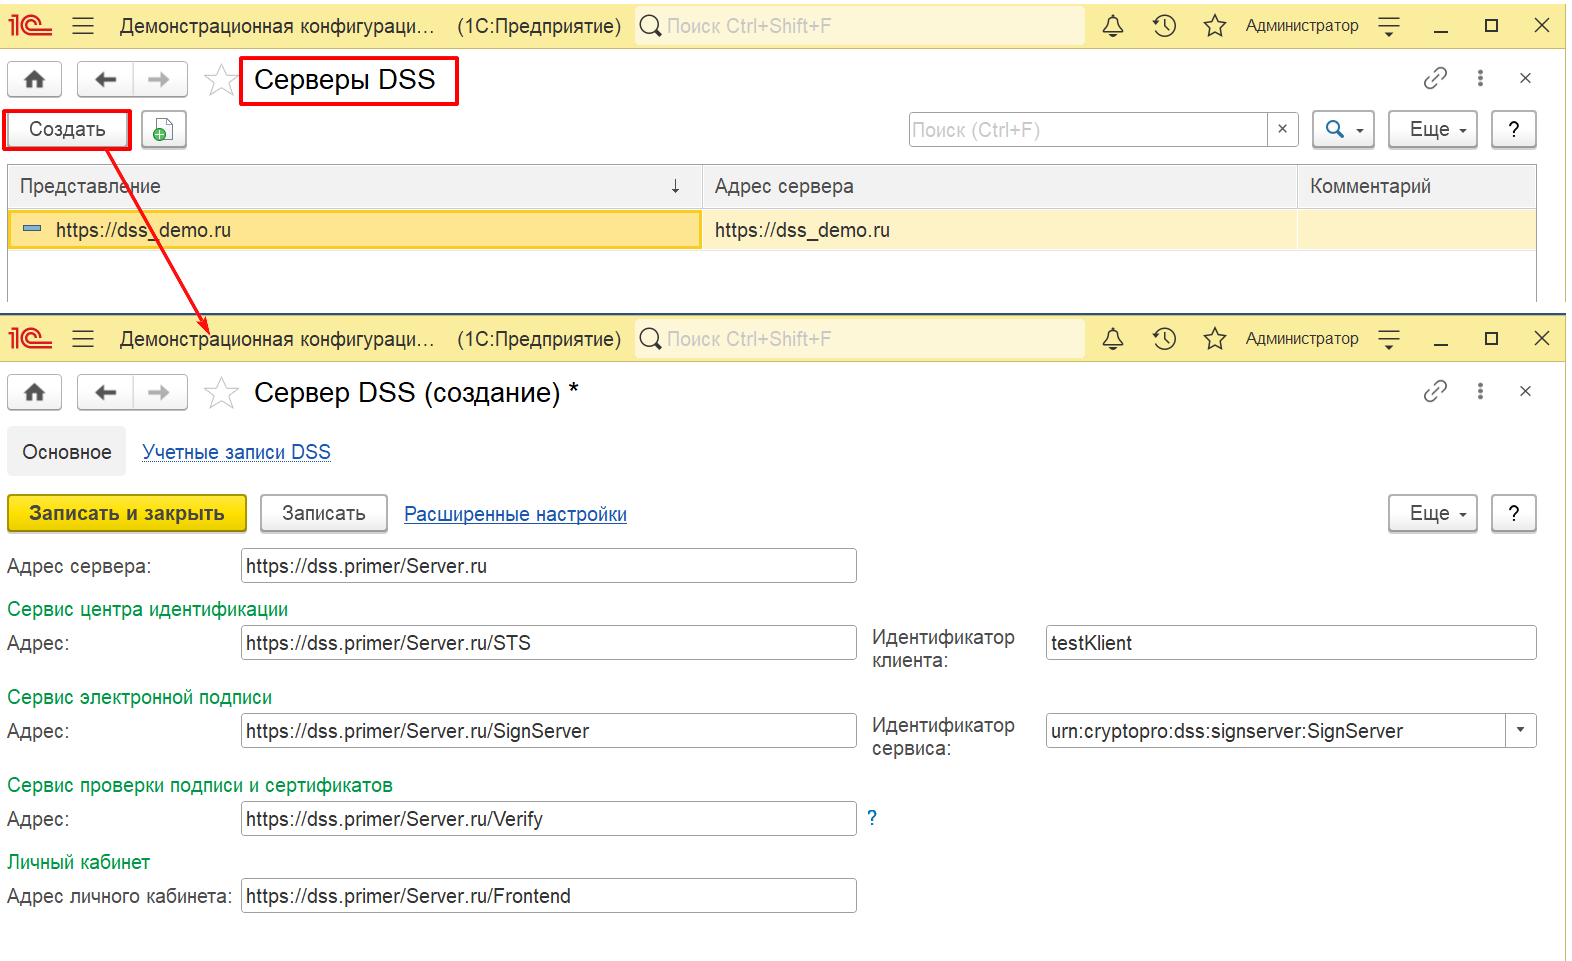Focus global search field in upper window

860,26
